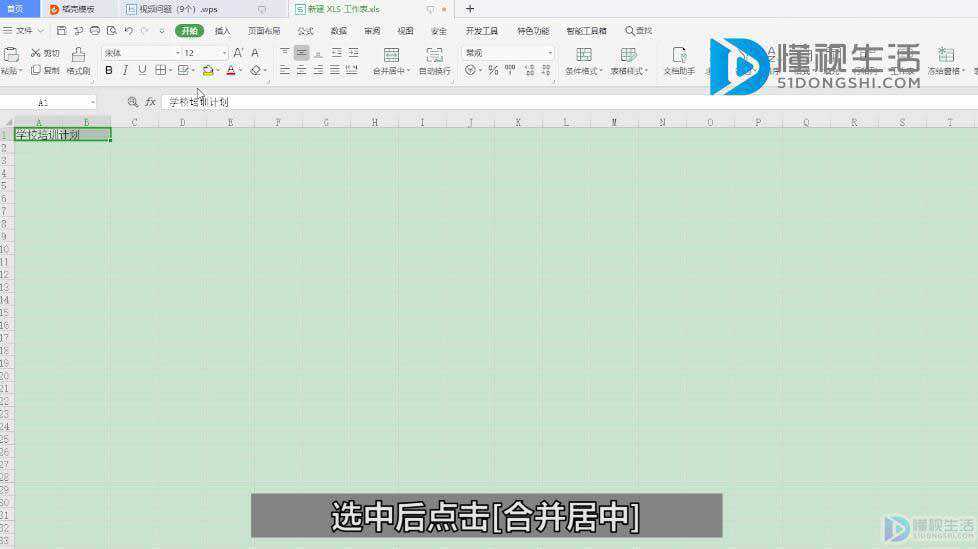Open the Borders dropdown arrow

(x=170, y=71)
